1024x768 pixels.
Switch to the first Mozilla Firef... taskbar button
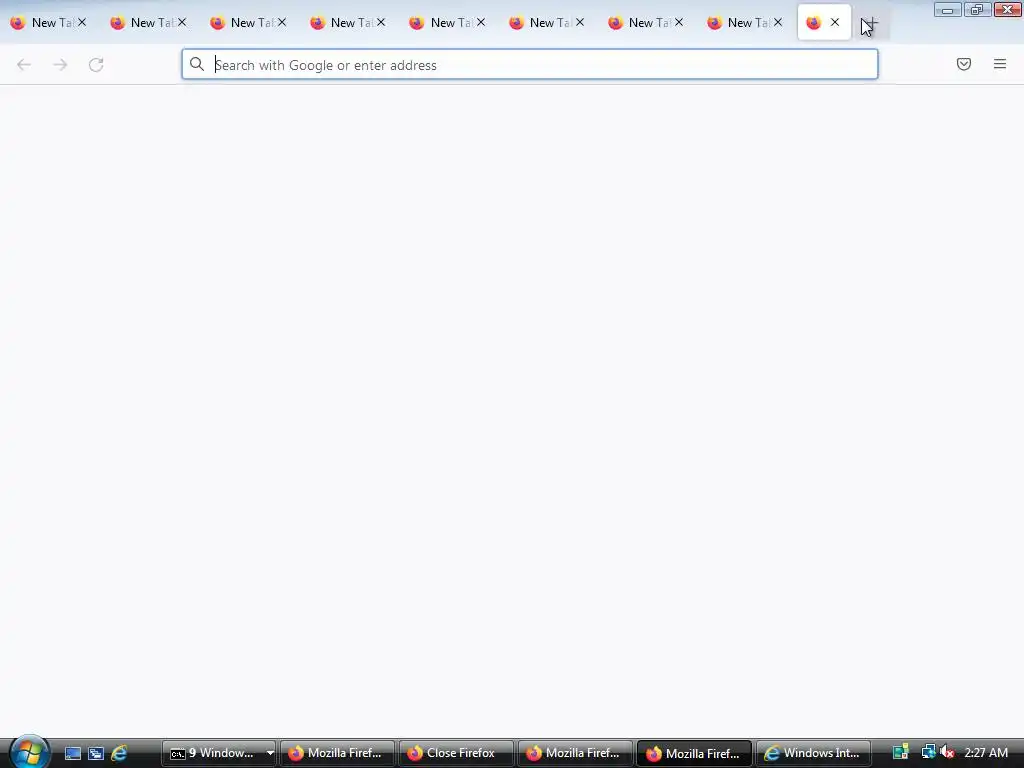tap(338, 753)
